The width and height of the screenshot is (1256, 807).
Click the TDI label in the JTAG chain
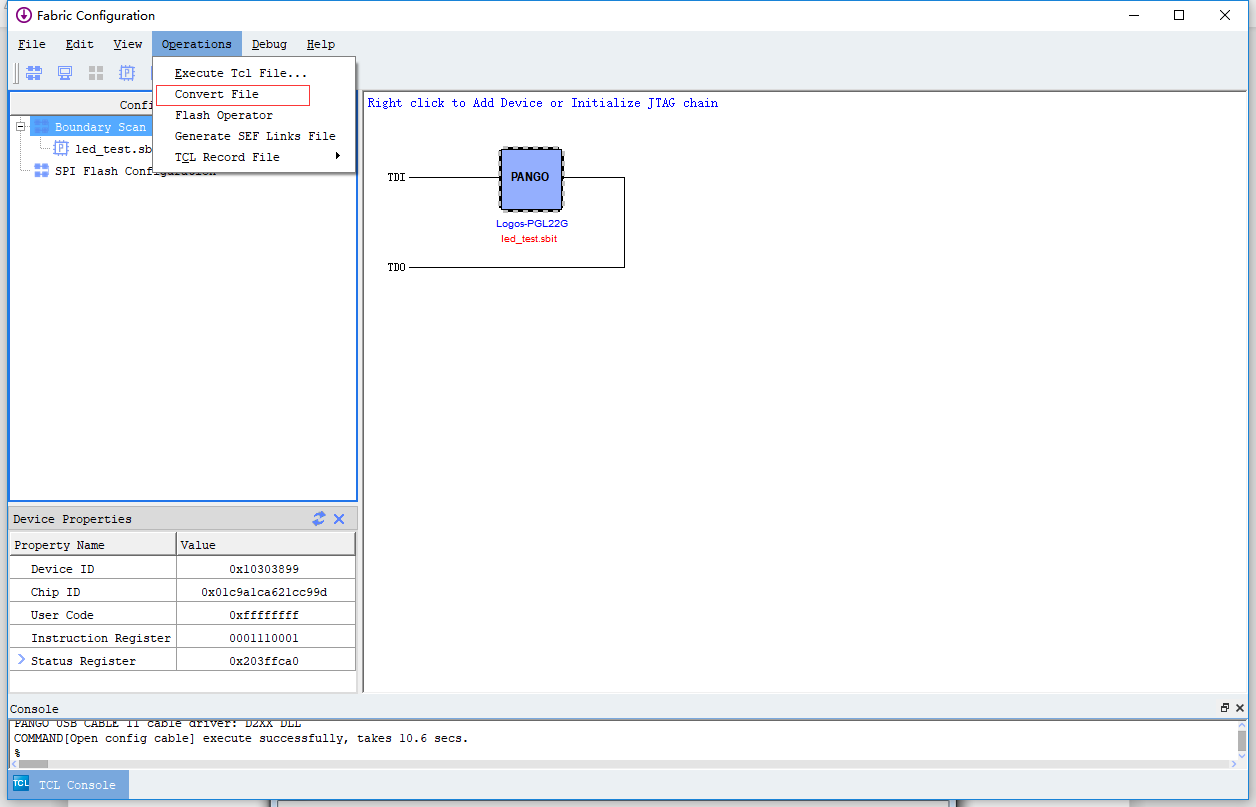[397, 178]
